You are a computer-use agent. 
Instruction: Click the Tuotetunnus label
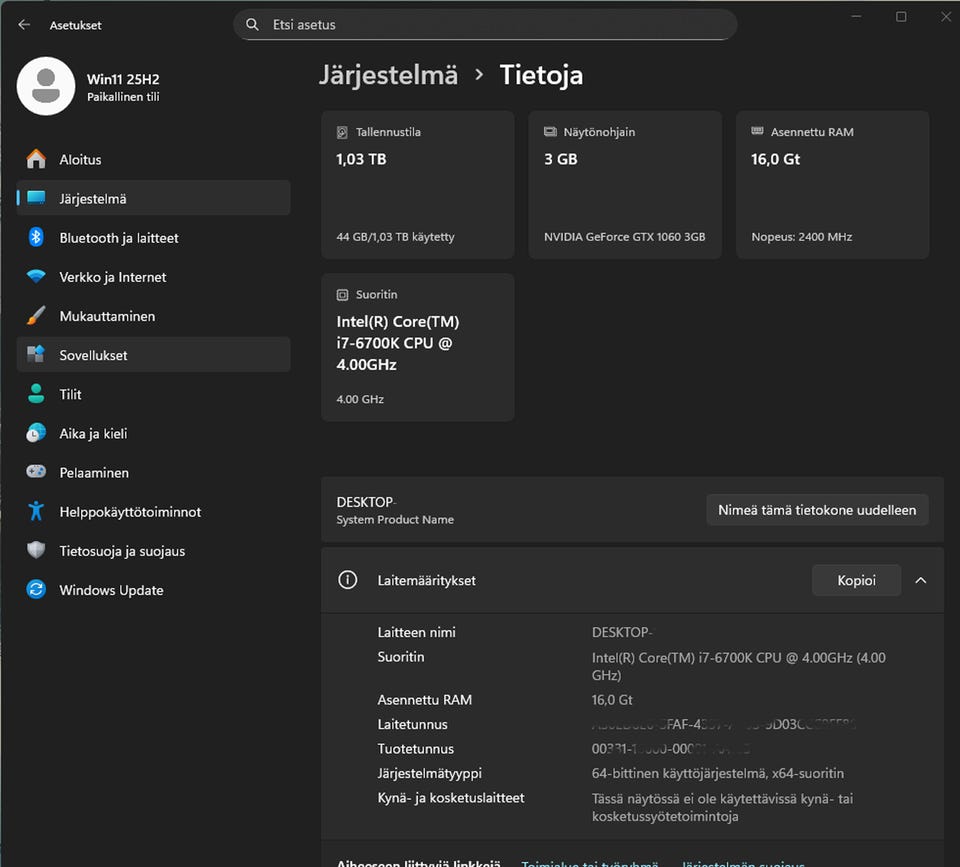point(416,749)
